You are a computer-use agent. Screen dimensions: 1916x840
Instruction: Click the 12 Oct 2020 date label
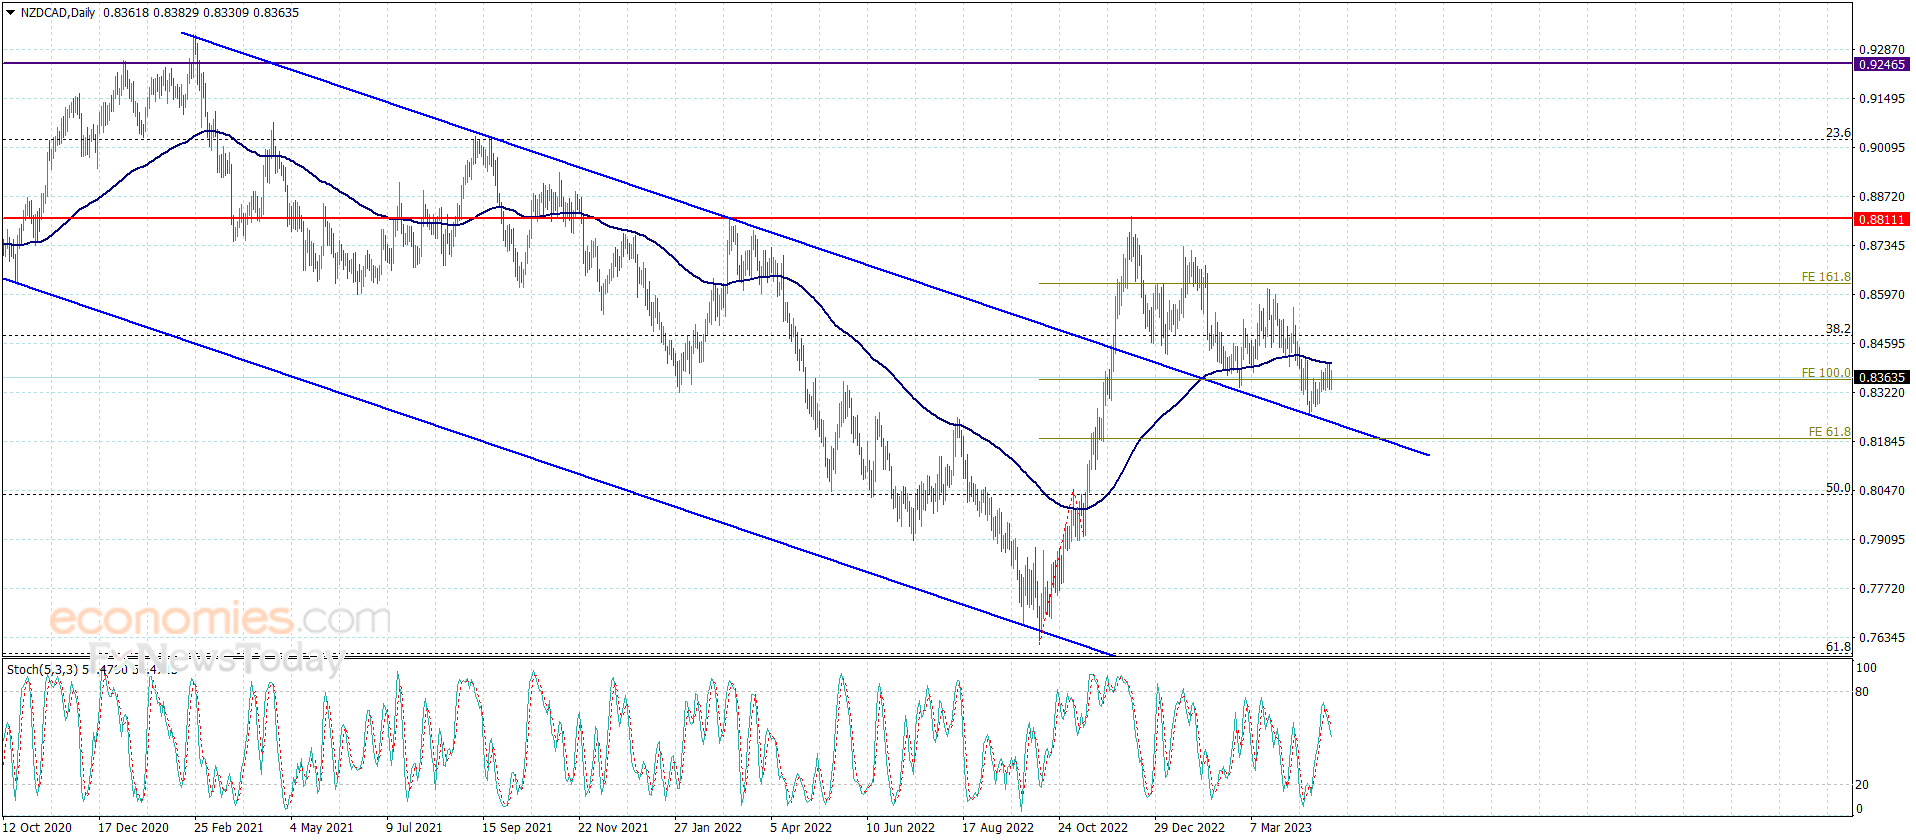37,827
